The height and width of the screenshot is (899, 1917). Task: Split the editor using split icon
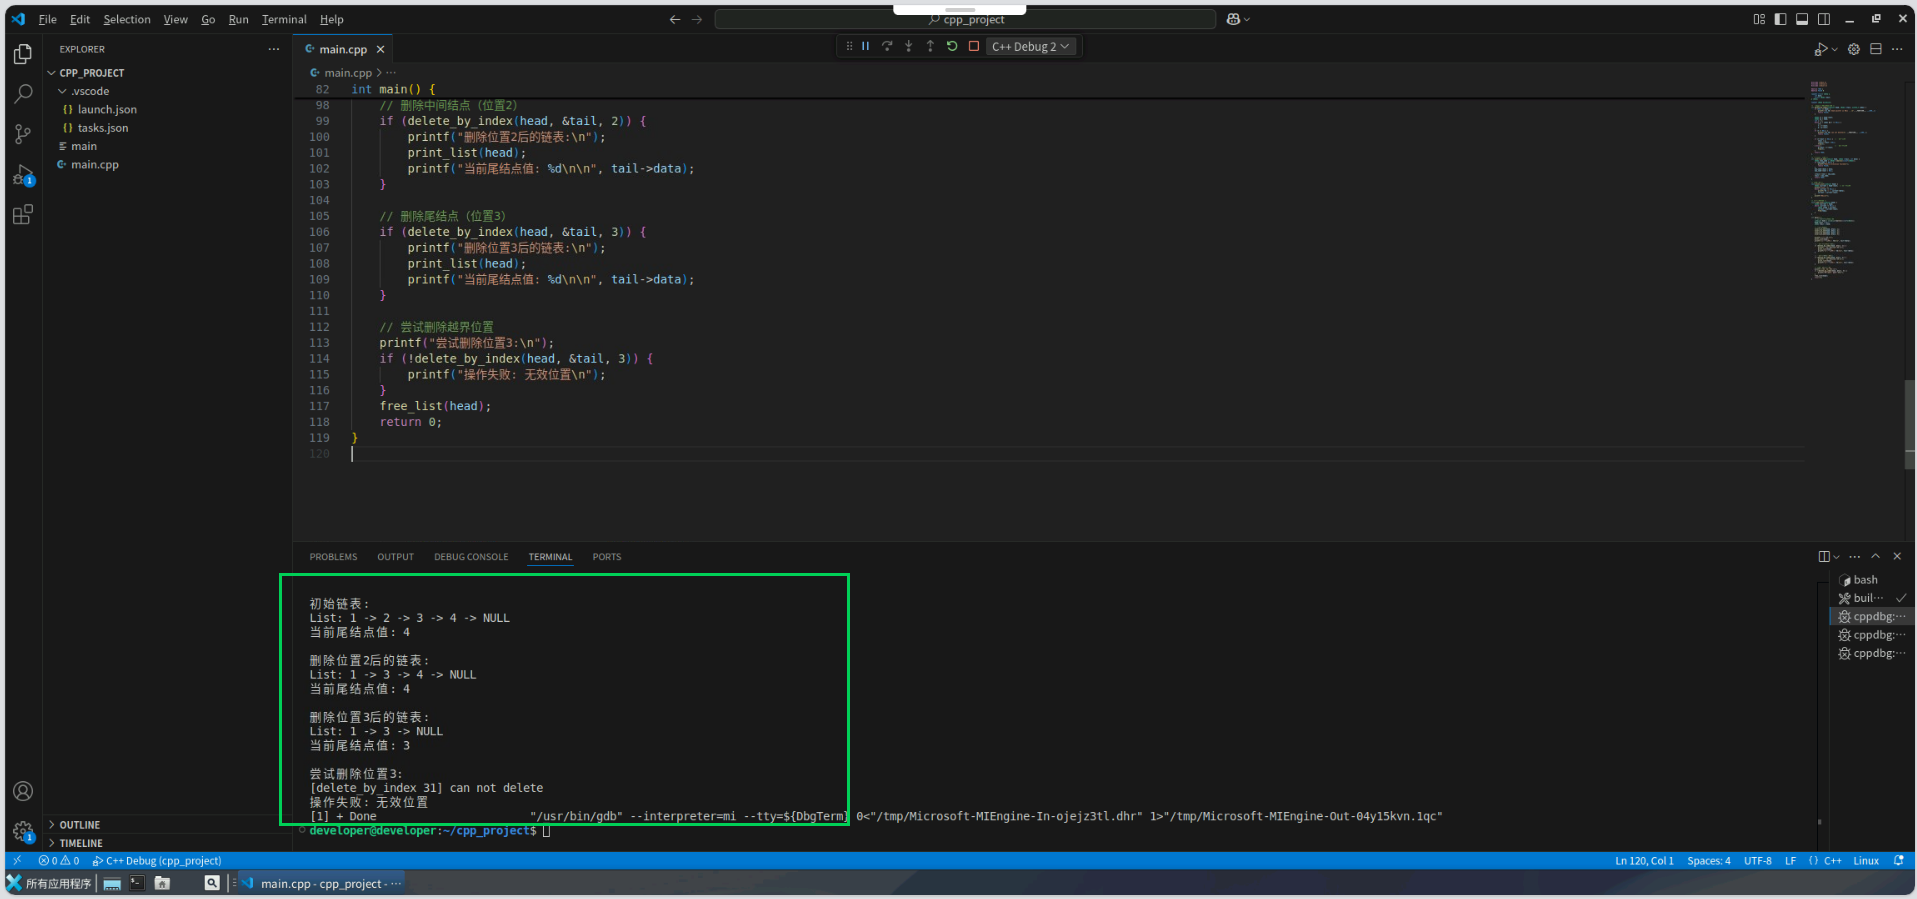point(1876,49)
